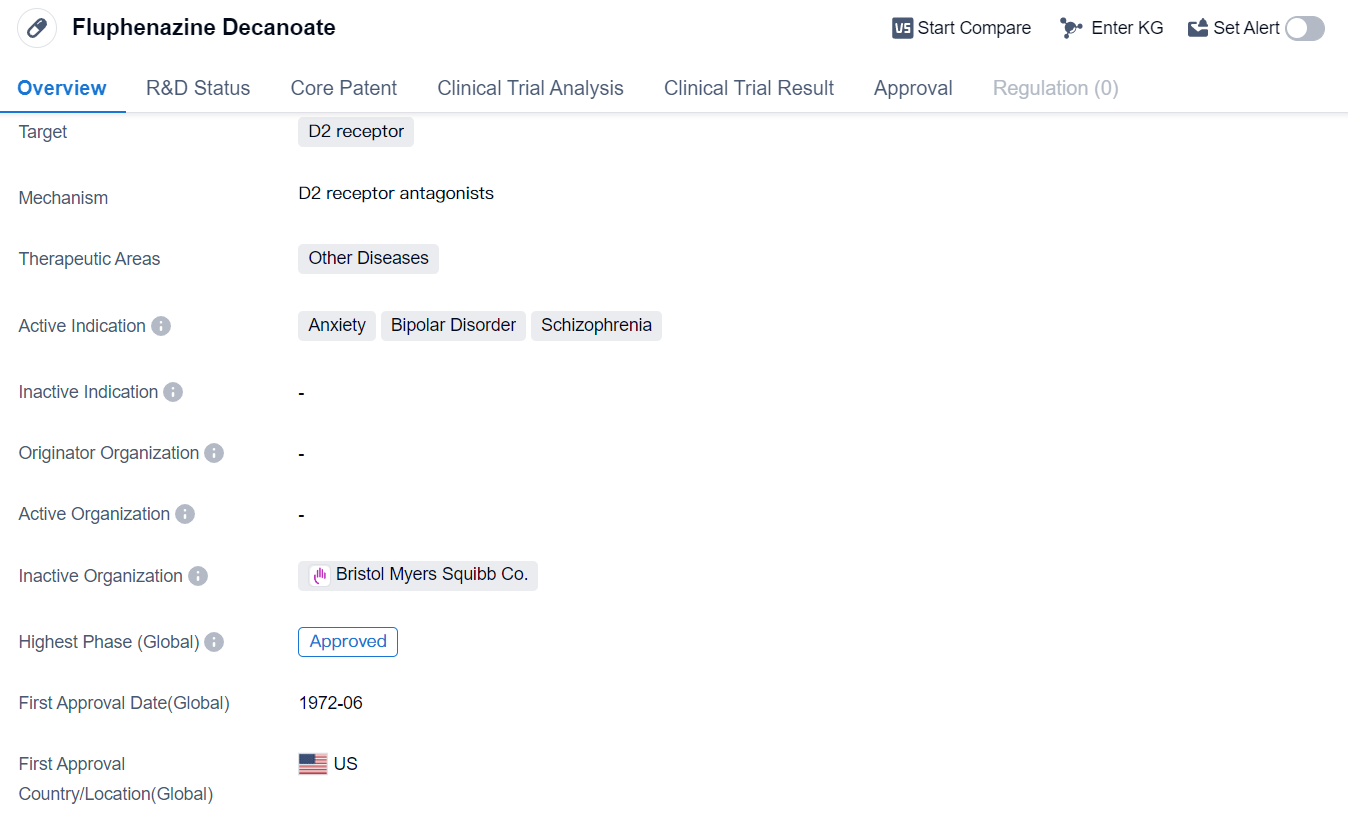Click the Enter KG graph icon
The height and width of the screenshot is (828, 1348).
pos(1071,28)
